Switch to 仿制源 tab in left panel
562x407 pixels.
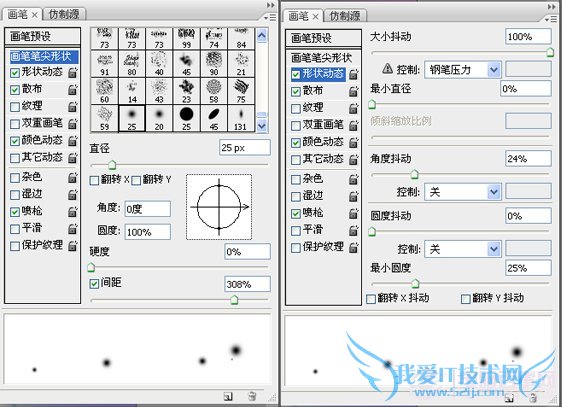(64, 14)
